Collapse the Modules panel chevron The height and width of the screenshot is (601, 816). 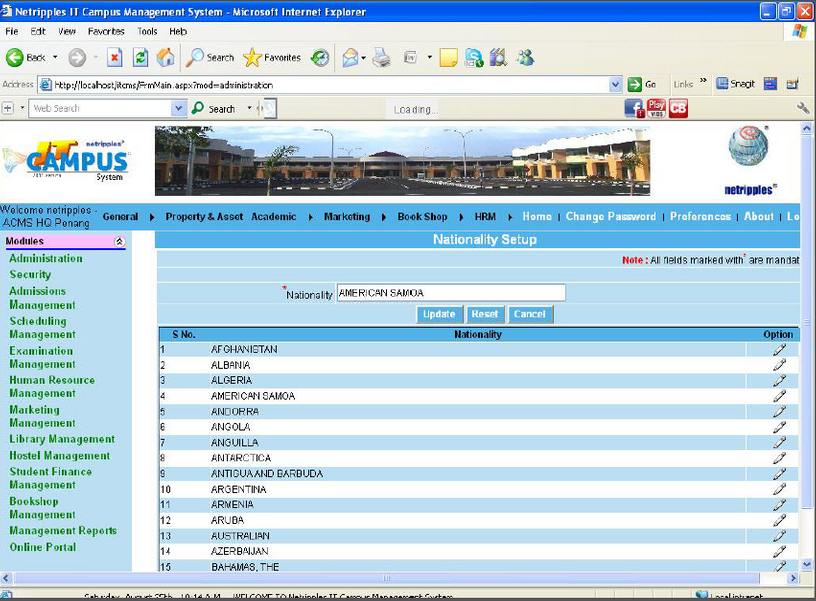(x=119, y=241)
